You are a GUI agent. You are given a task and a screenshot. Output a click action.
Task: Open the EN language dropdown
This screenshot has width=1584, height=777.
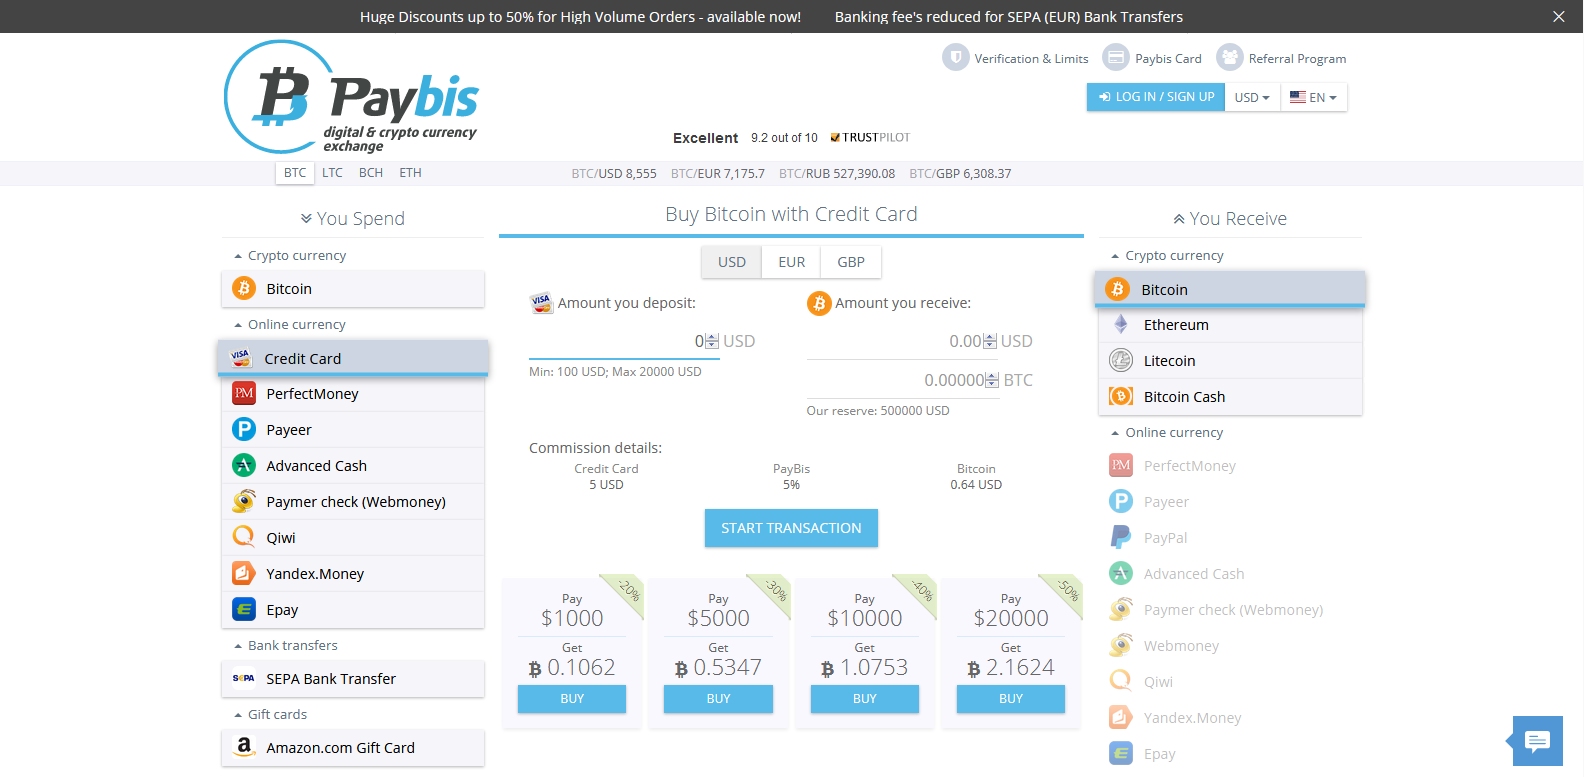[x=1313, y=97]
